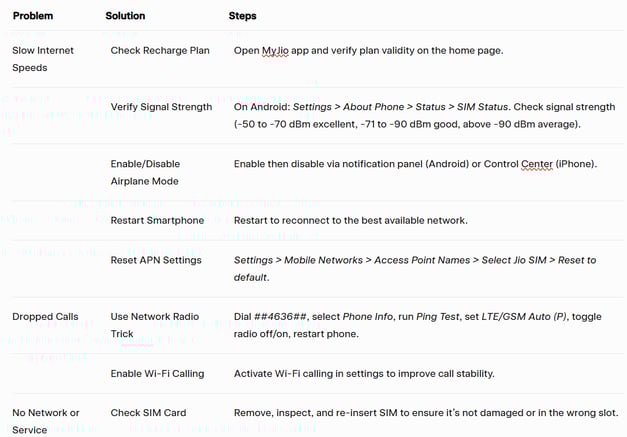Click the Use Network Radio Trick cell

point(155,325)
